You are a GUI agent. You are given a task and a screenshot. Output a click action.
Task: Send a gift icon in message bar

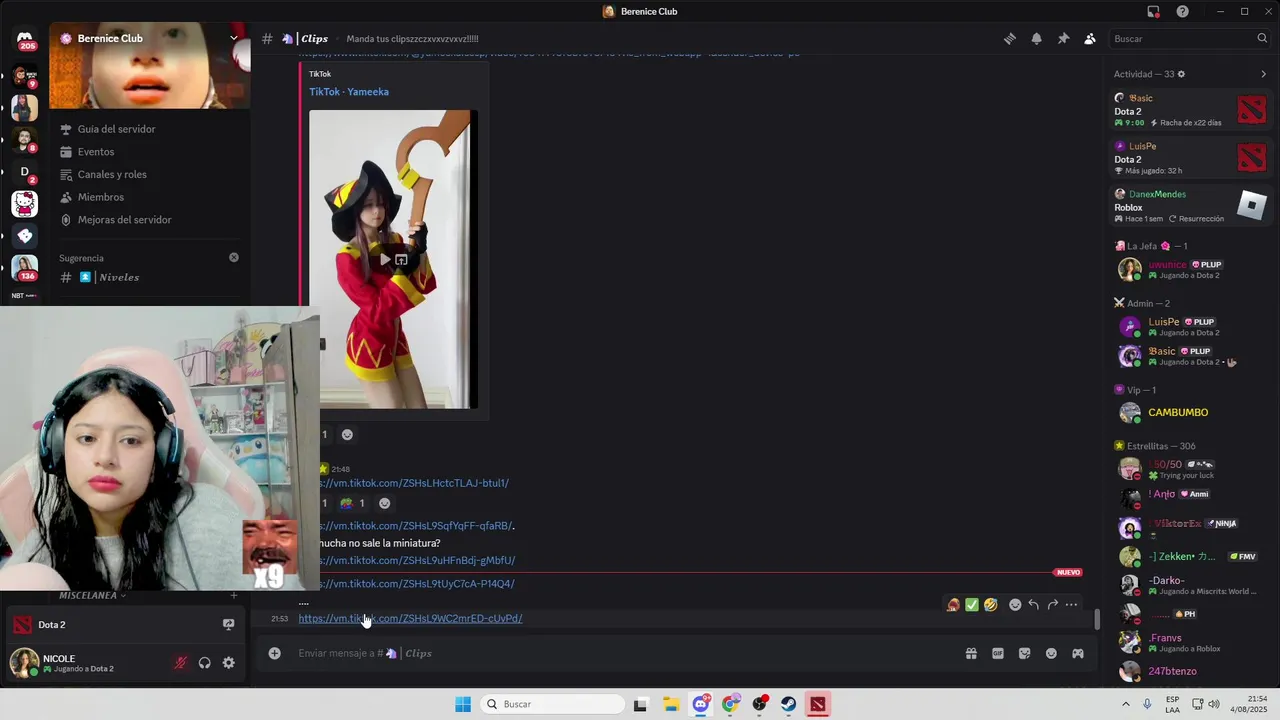[971, 653]
